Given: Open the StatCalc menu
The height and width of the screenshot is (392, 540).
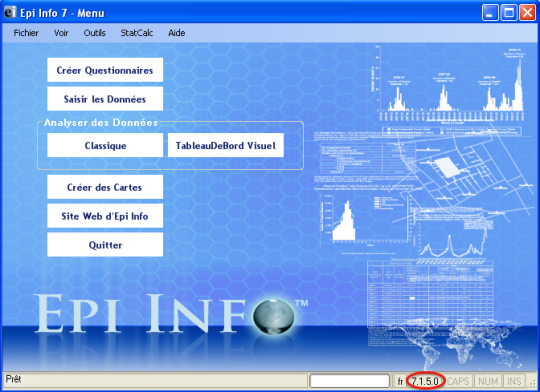Looking at the screenshot, I should point(136,33).
